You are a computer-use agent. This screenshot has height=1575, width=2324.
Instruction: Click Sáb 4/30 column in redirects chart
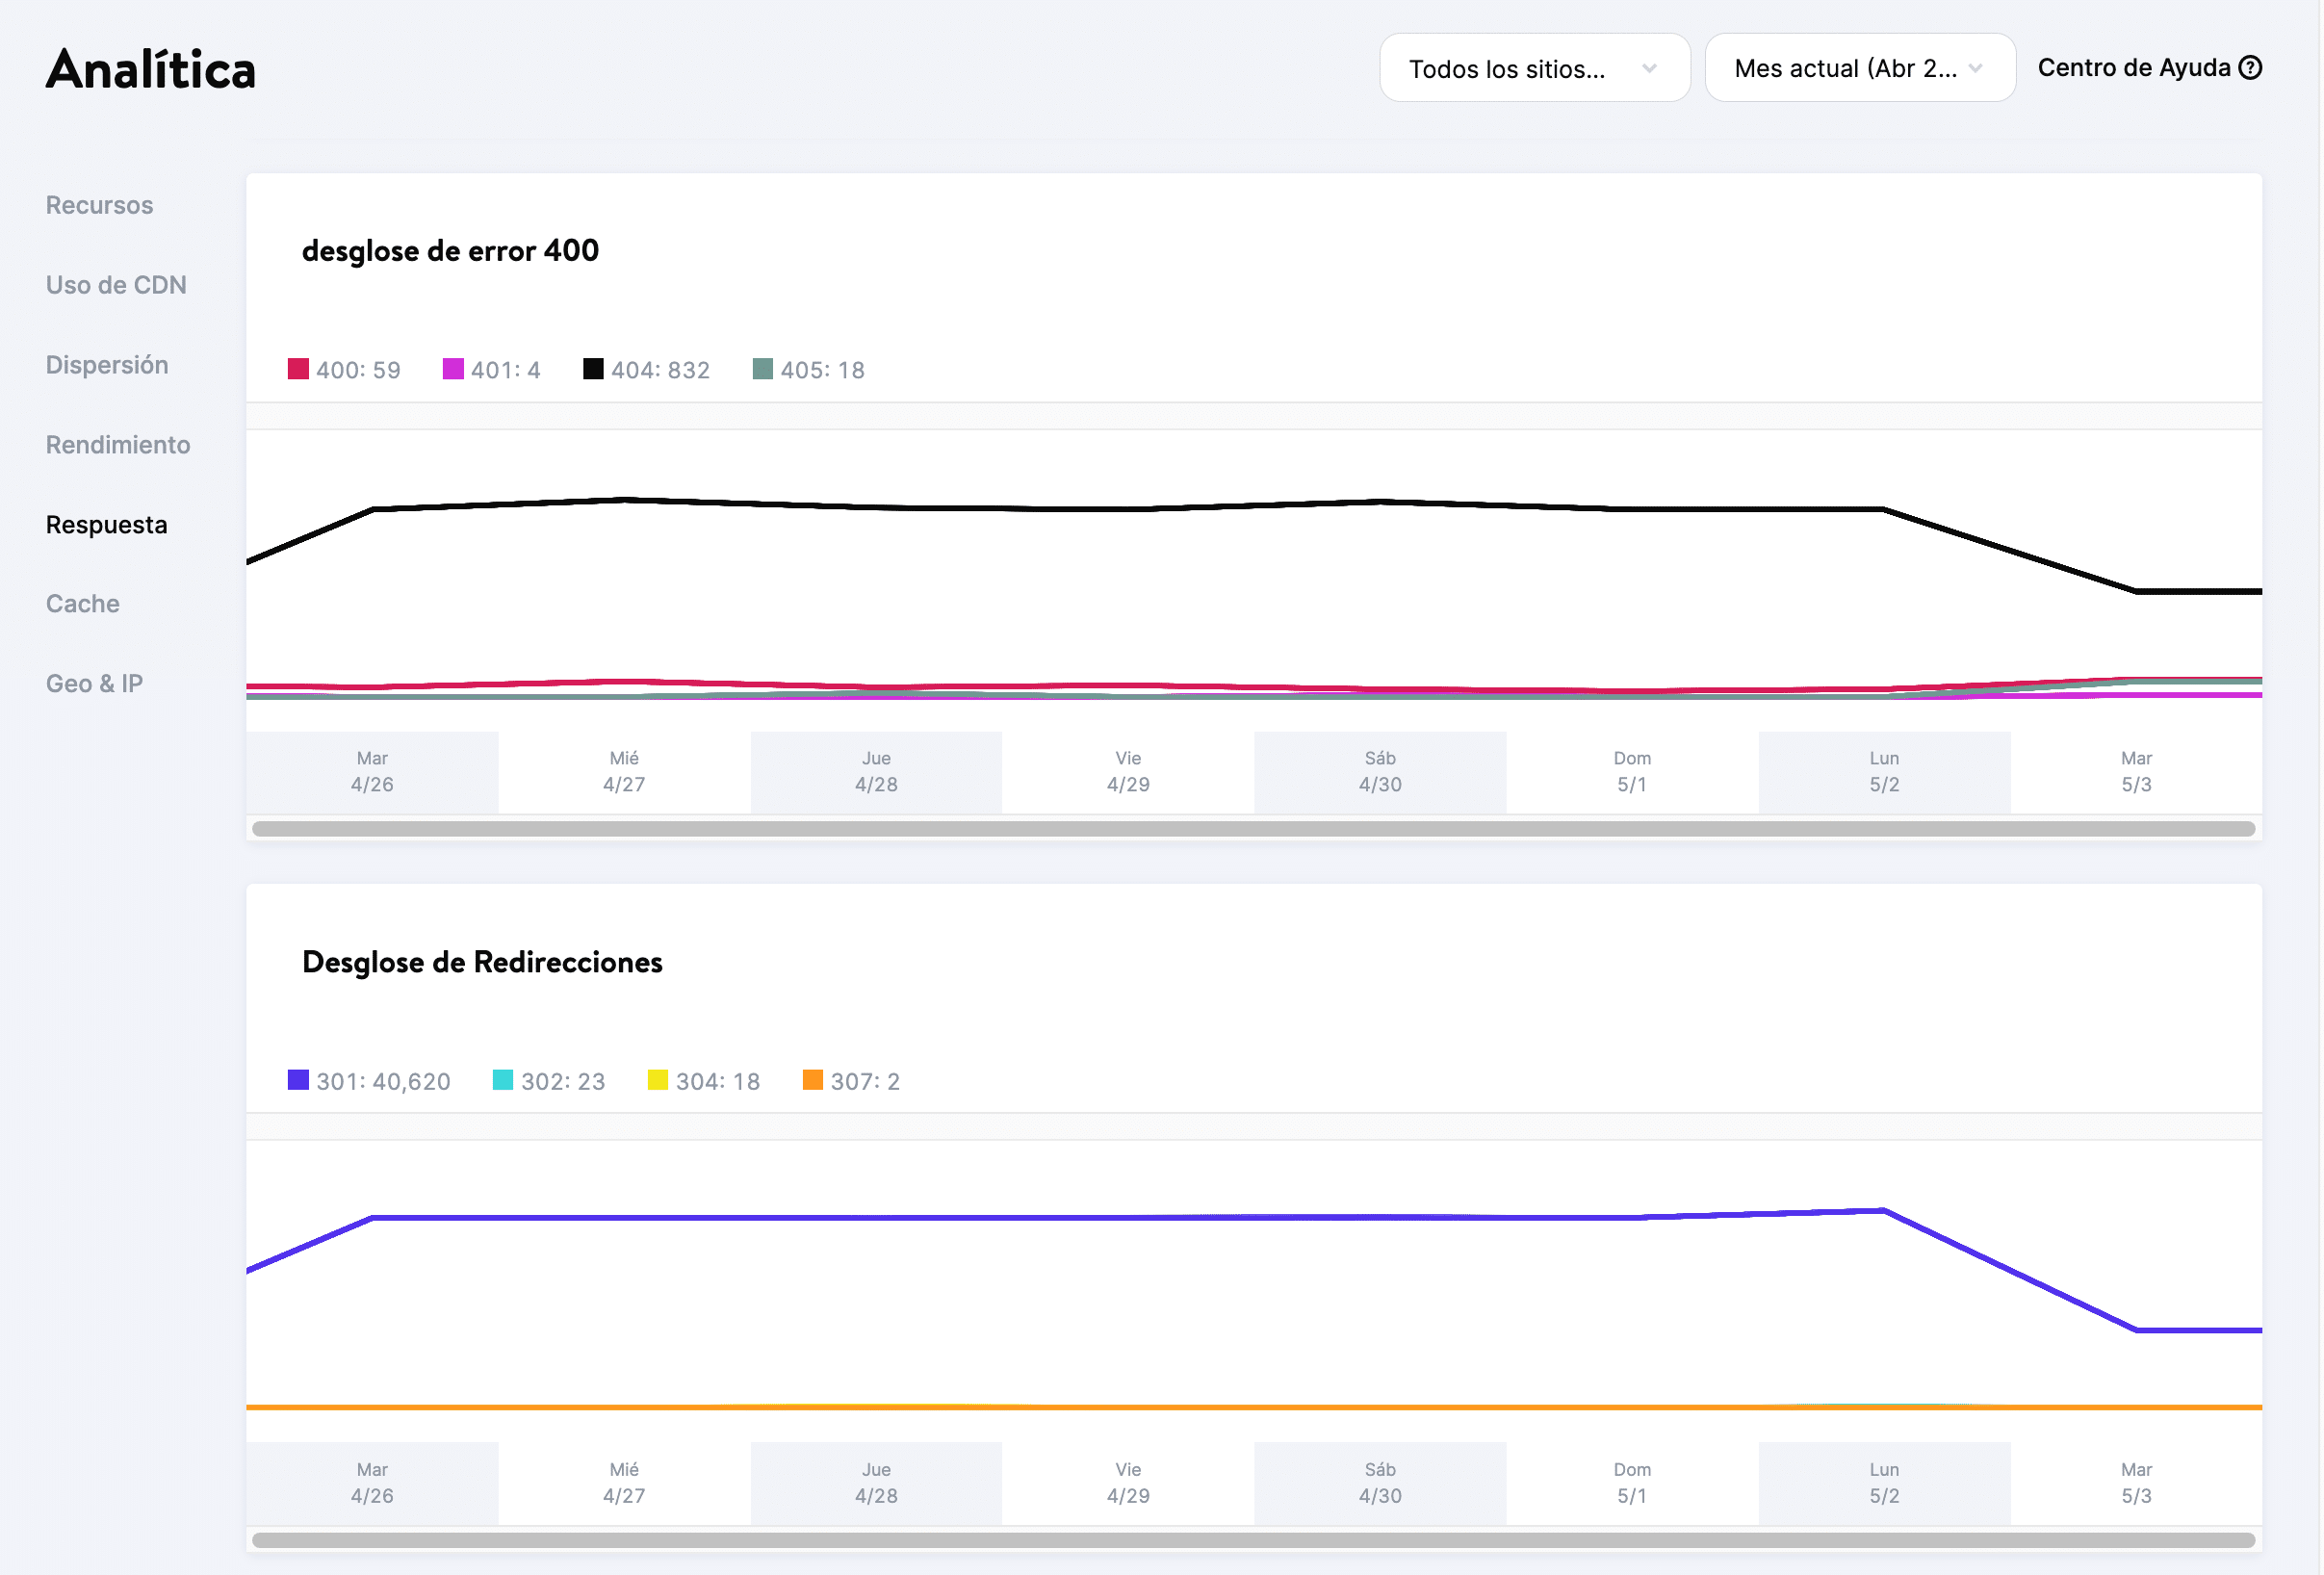pyautogui.click(x=1379, y=1482)
